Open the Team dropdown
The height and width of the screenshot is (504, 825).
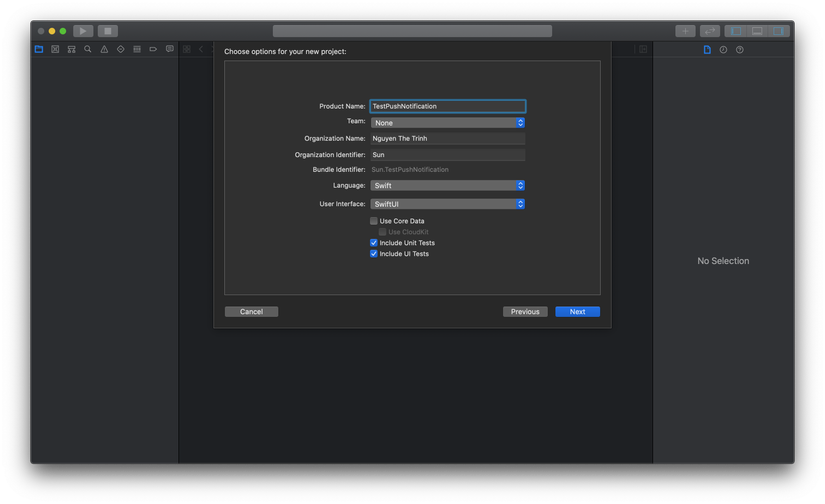tap(447, 123)
